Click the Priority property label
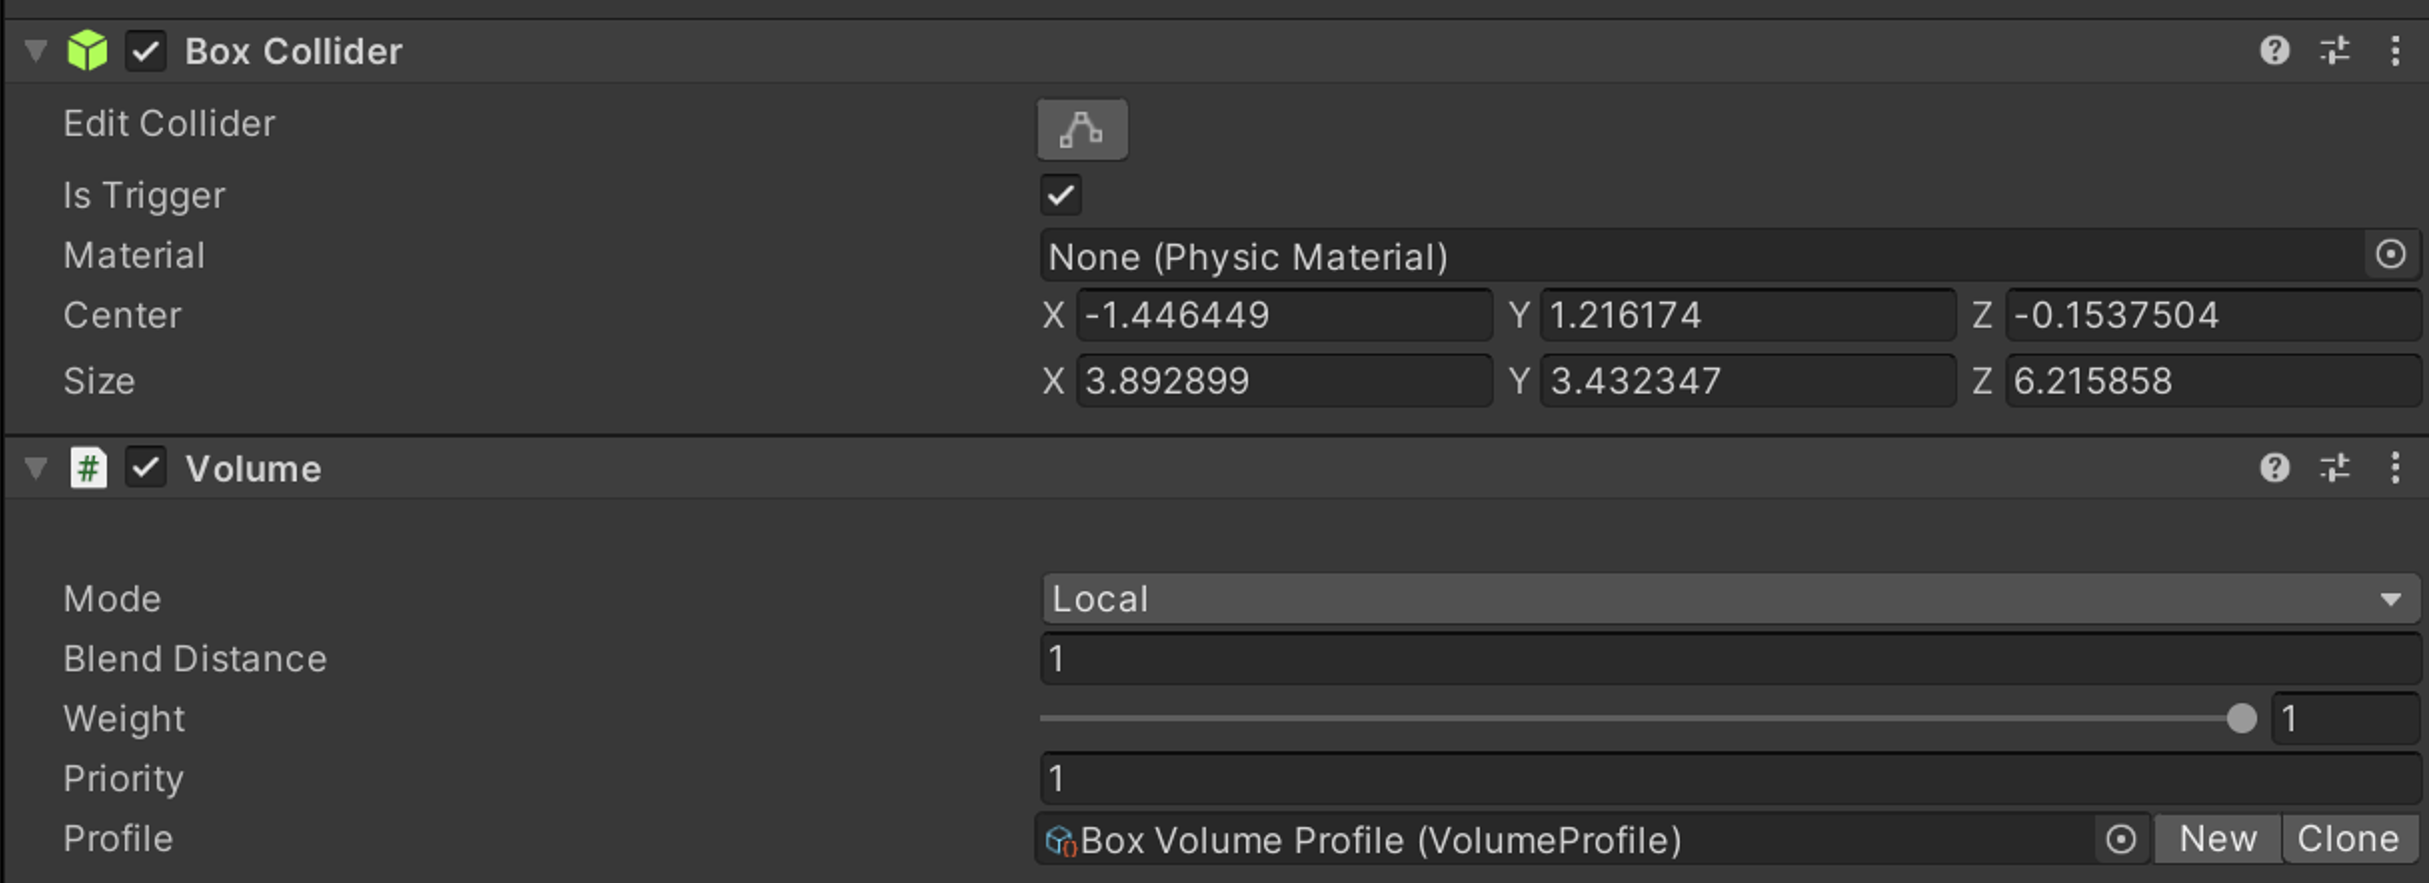The height and width of the screenshot is (883, 2429). pyautogui.click(x=124, y=779)
